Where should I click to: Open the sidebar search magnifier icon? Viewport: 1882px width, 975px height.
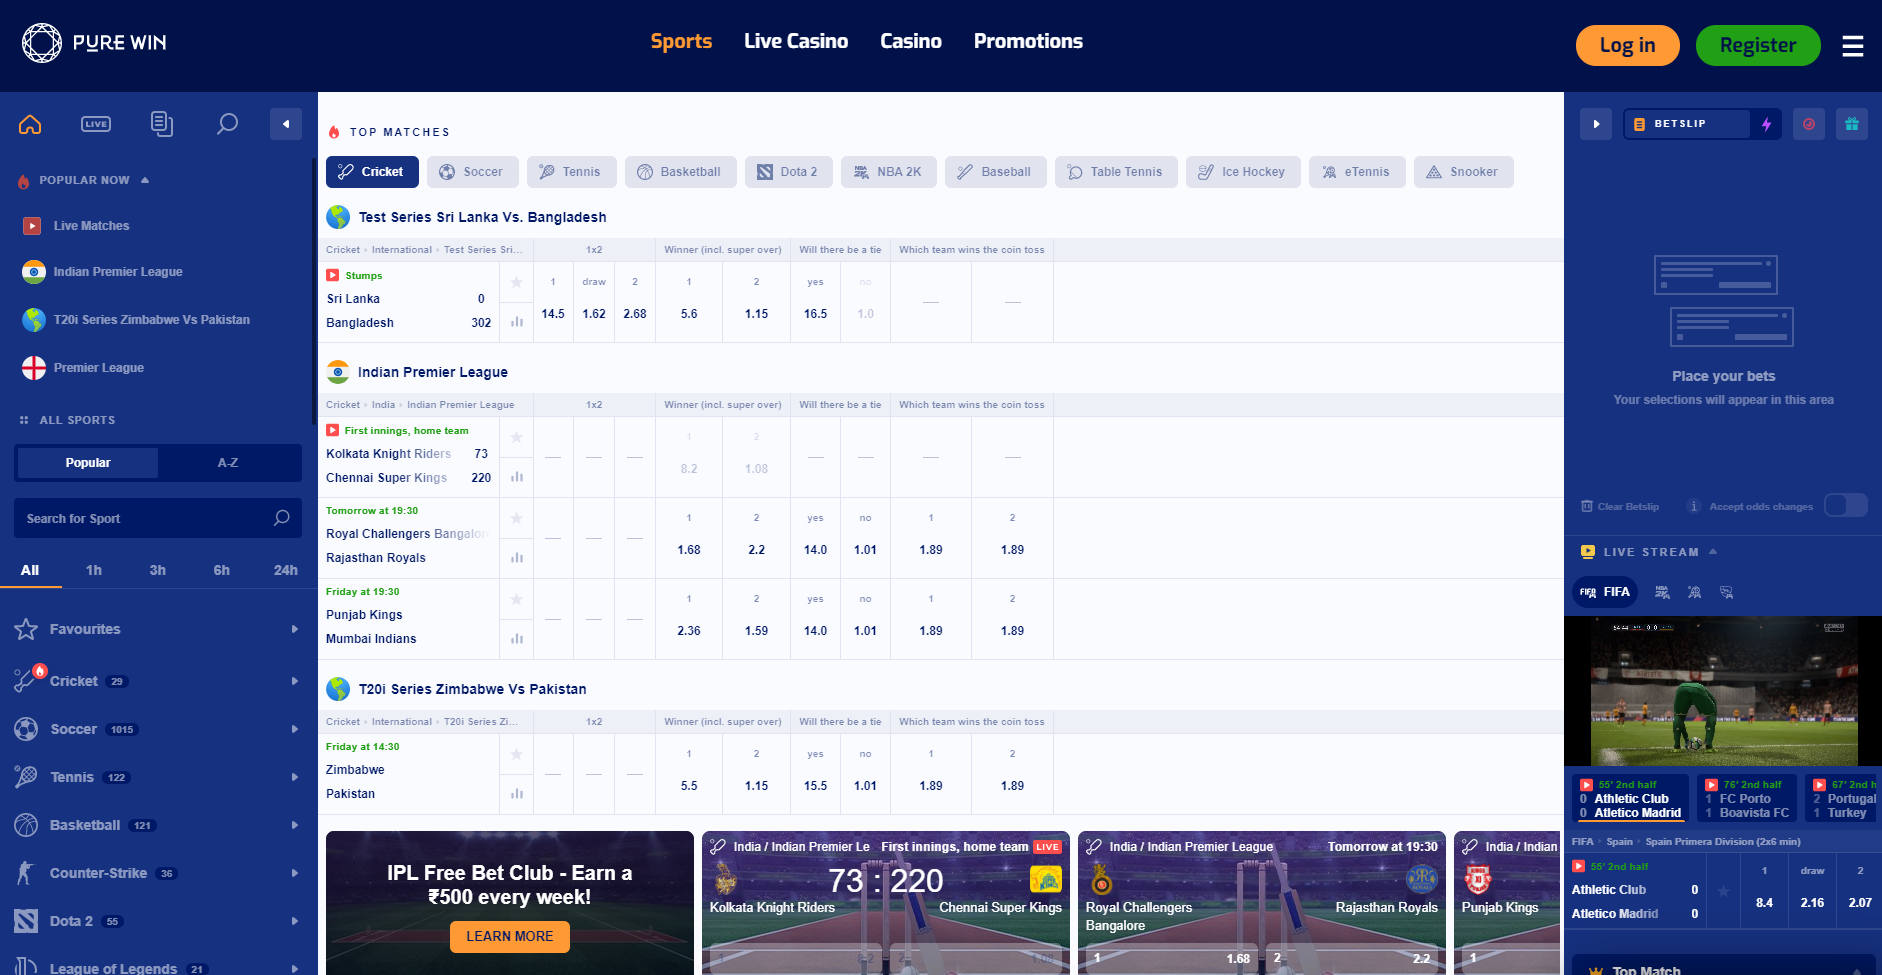pos(227,124)
